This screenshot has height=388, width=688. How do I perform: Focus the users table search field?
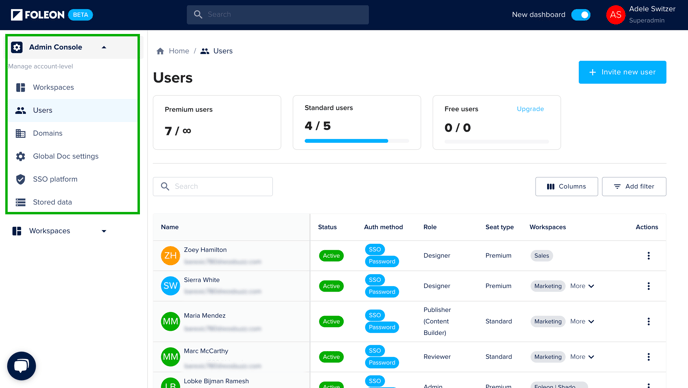pos(213,187)
